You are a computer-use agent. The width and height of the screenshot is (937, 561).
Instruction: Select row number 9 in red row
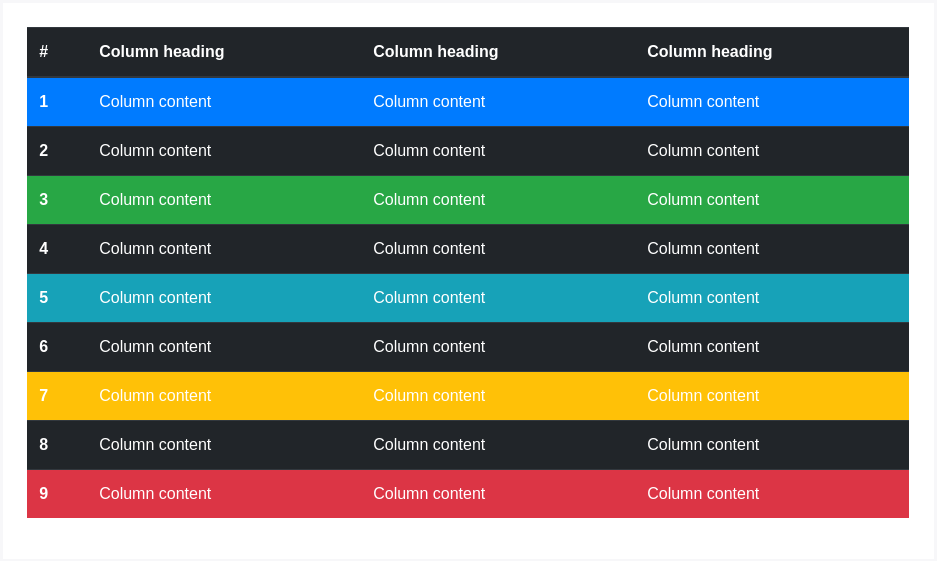[44, 494]
